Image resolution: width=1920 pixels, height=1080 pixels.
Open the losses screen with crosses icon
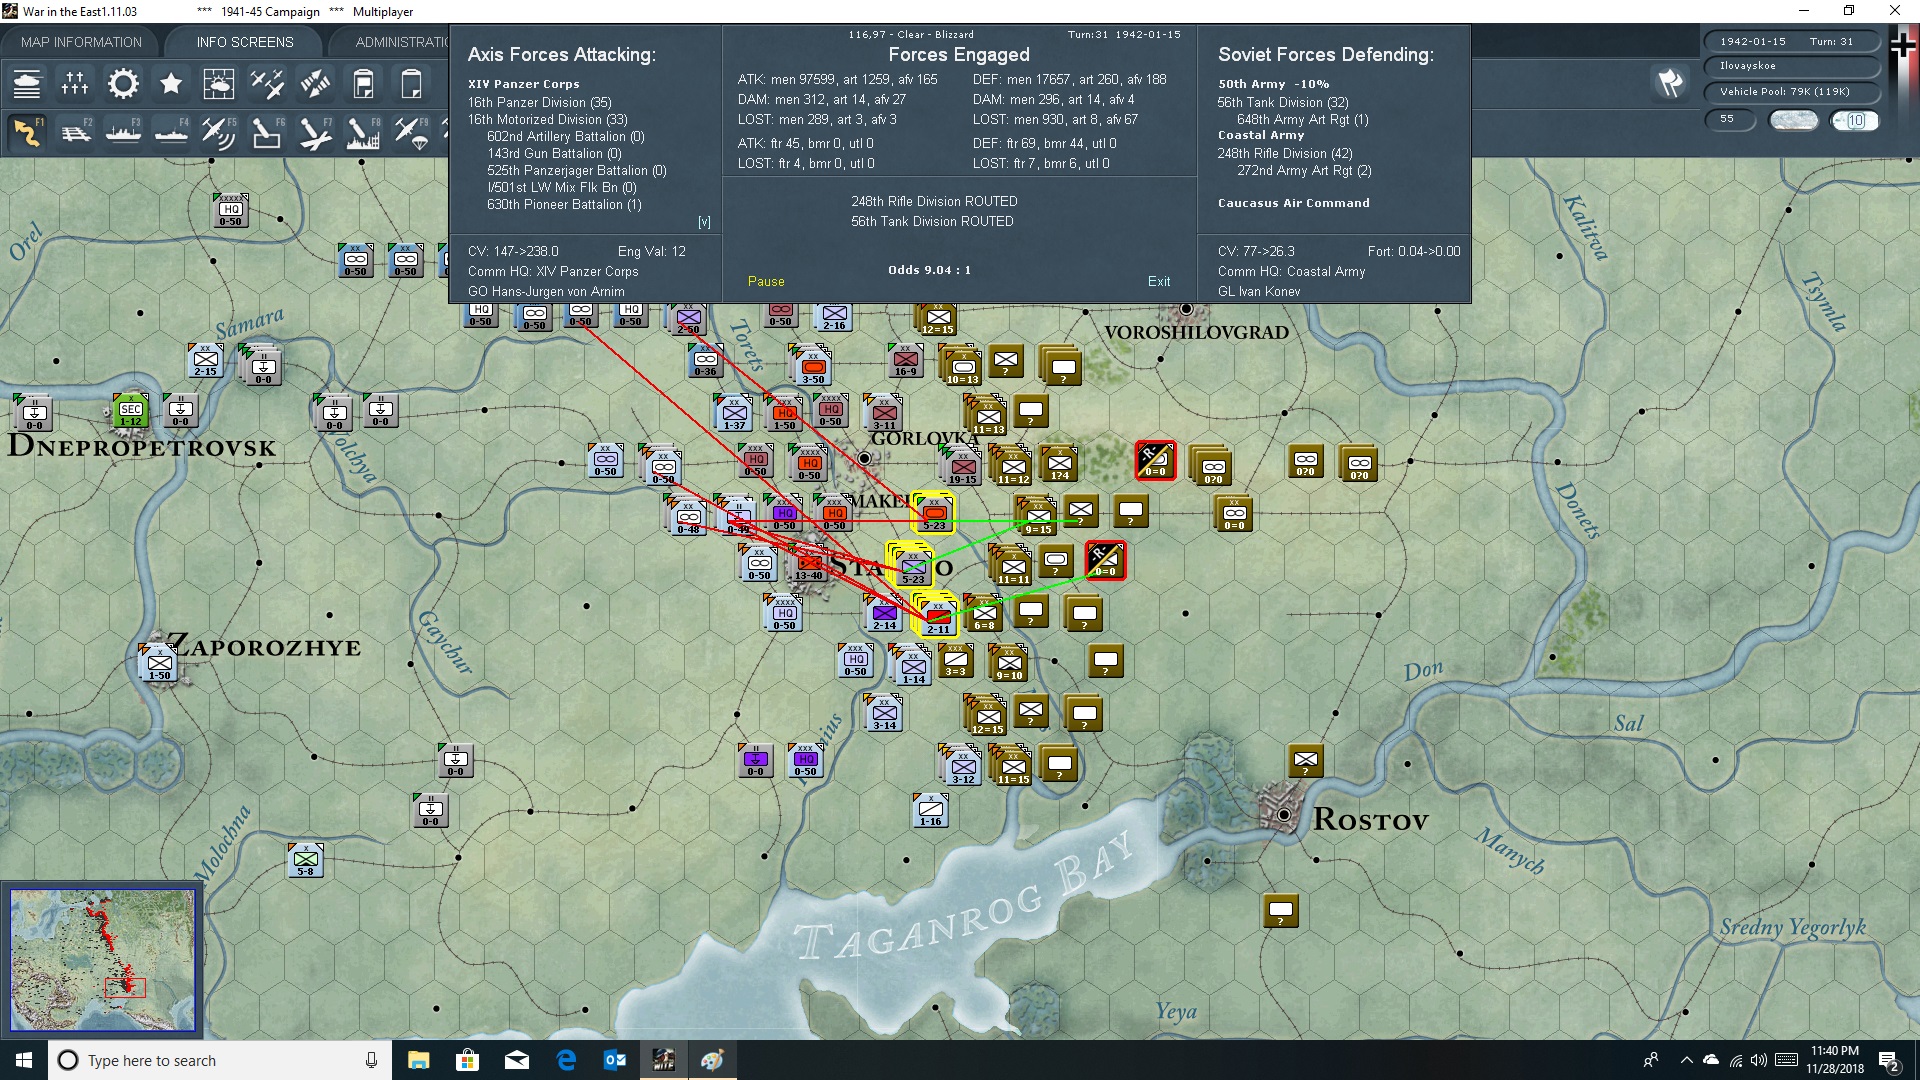click(x=75, y=84)
